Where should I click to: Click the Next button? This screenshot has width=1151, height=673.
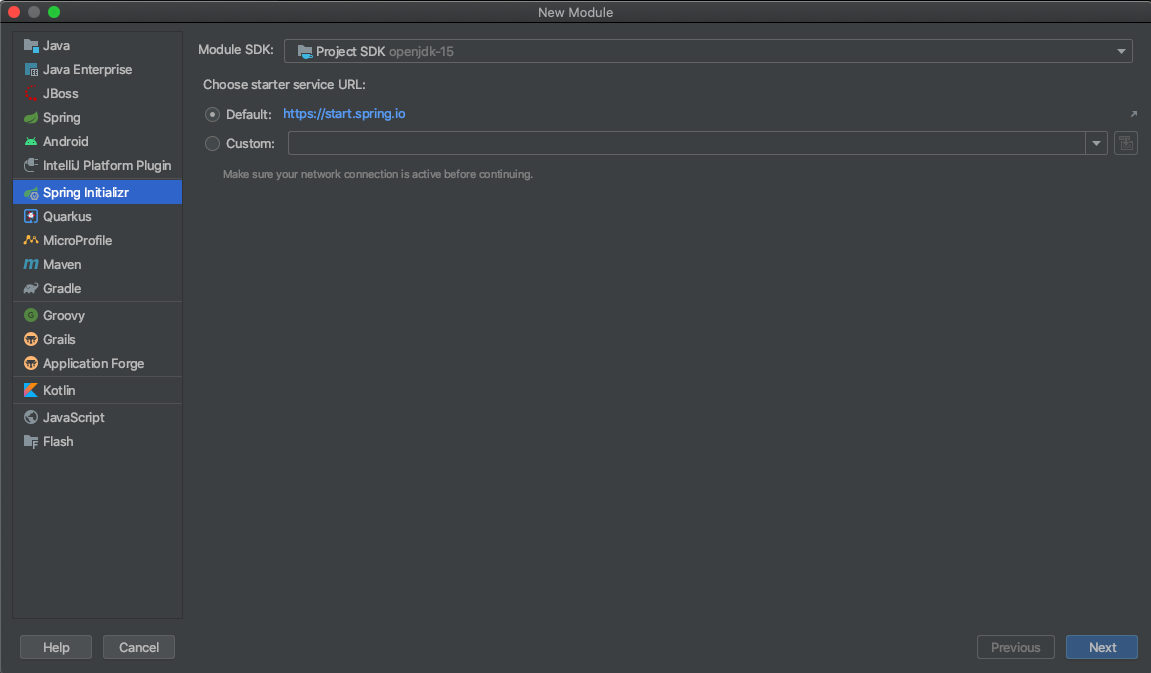click(1102, 647)
